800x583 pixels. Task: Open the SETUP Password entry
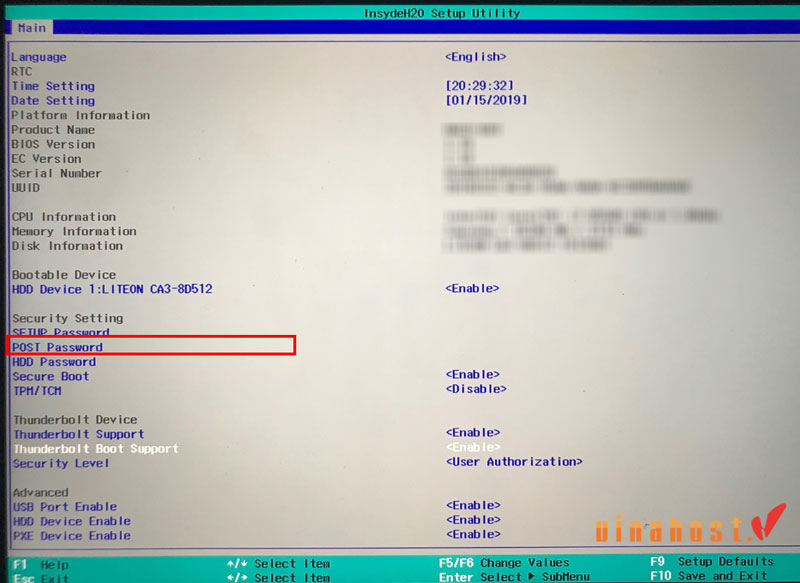click(61, 332)
